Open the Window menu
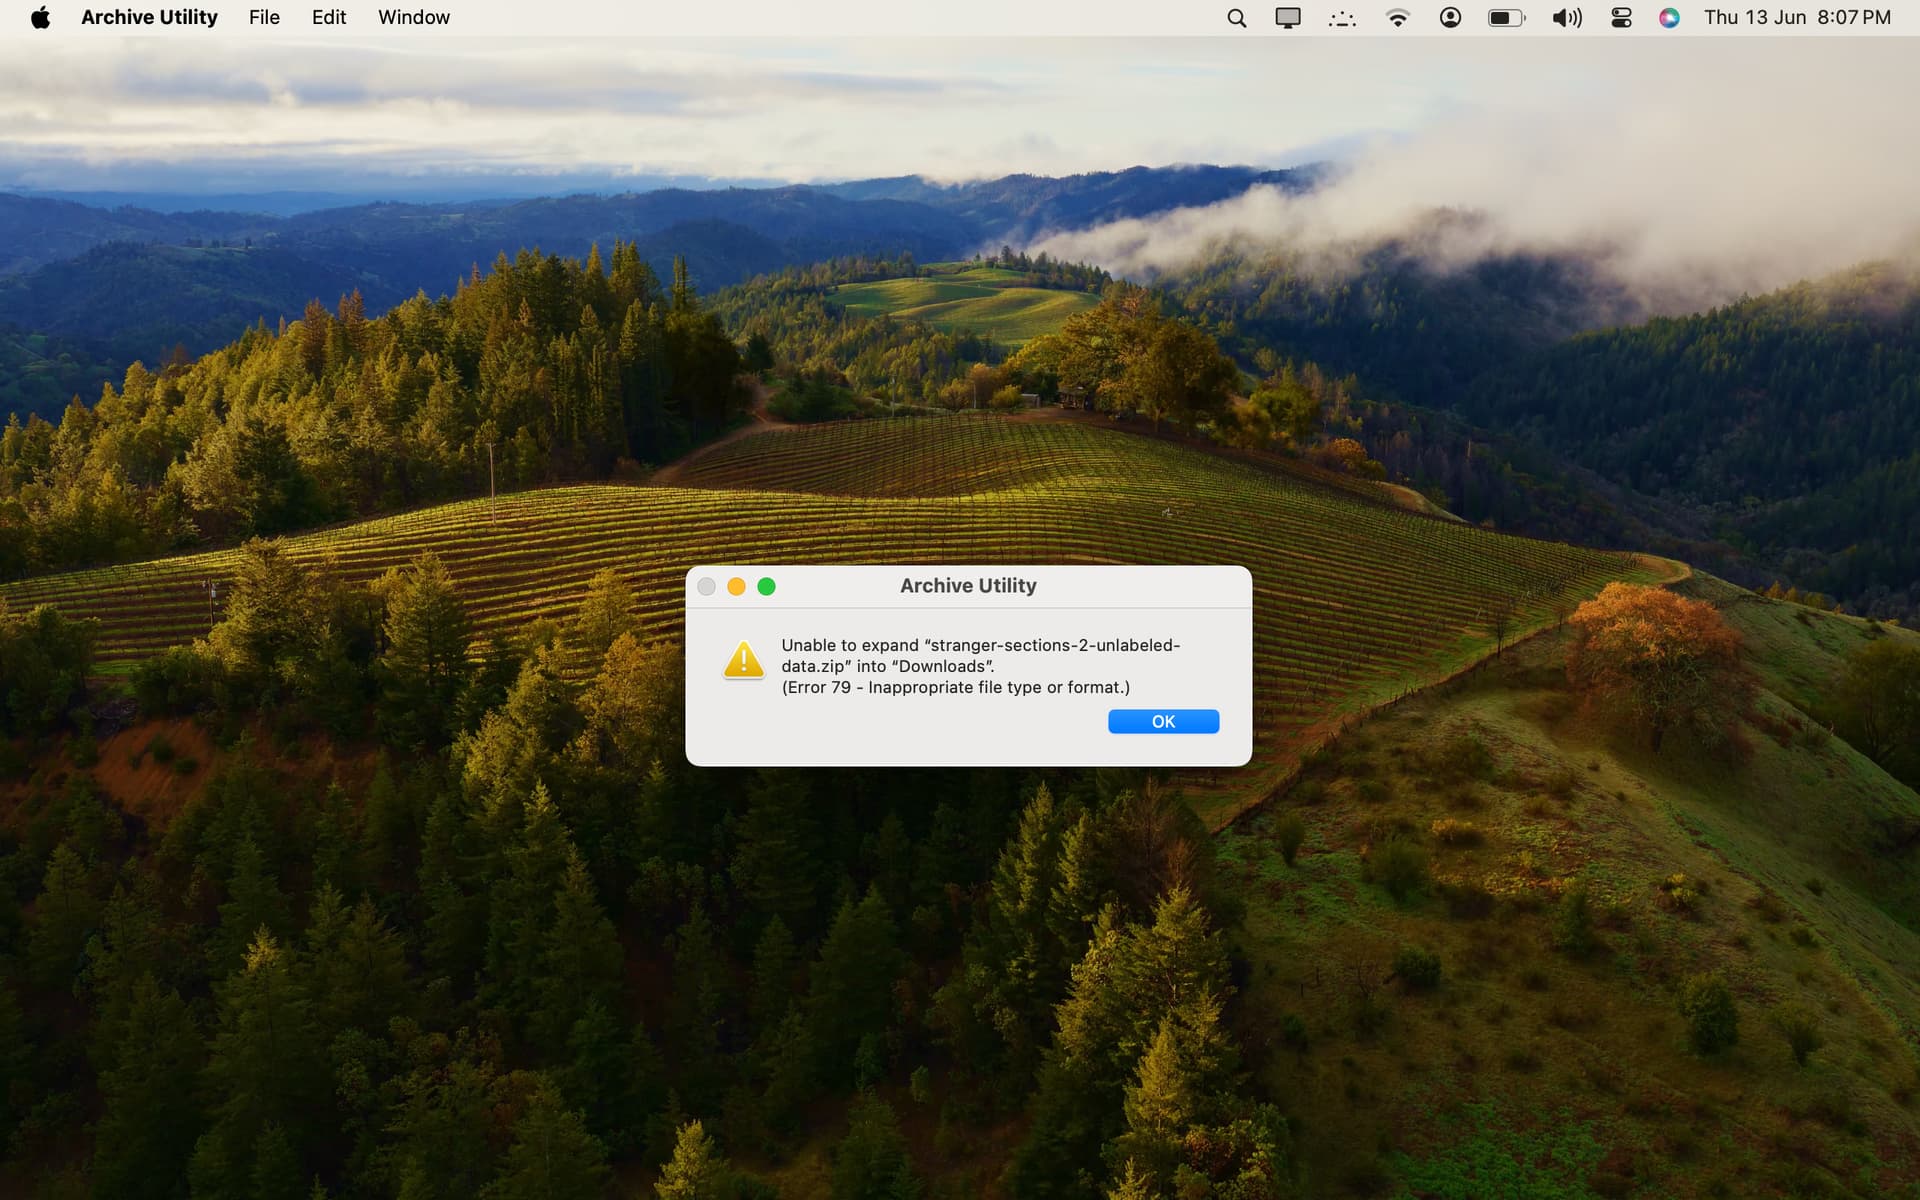The height and width of the screenshot is (1200, 1920). click(x=413, y=18)
